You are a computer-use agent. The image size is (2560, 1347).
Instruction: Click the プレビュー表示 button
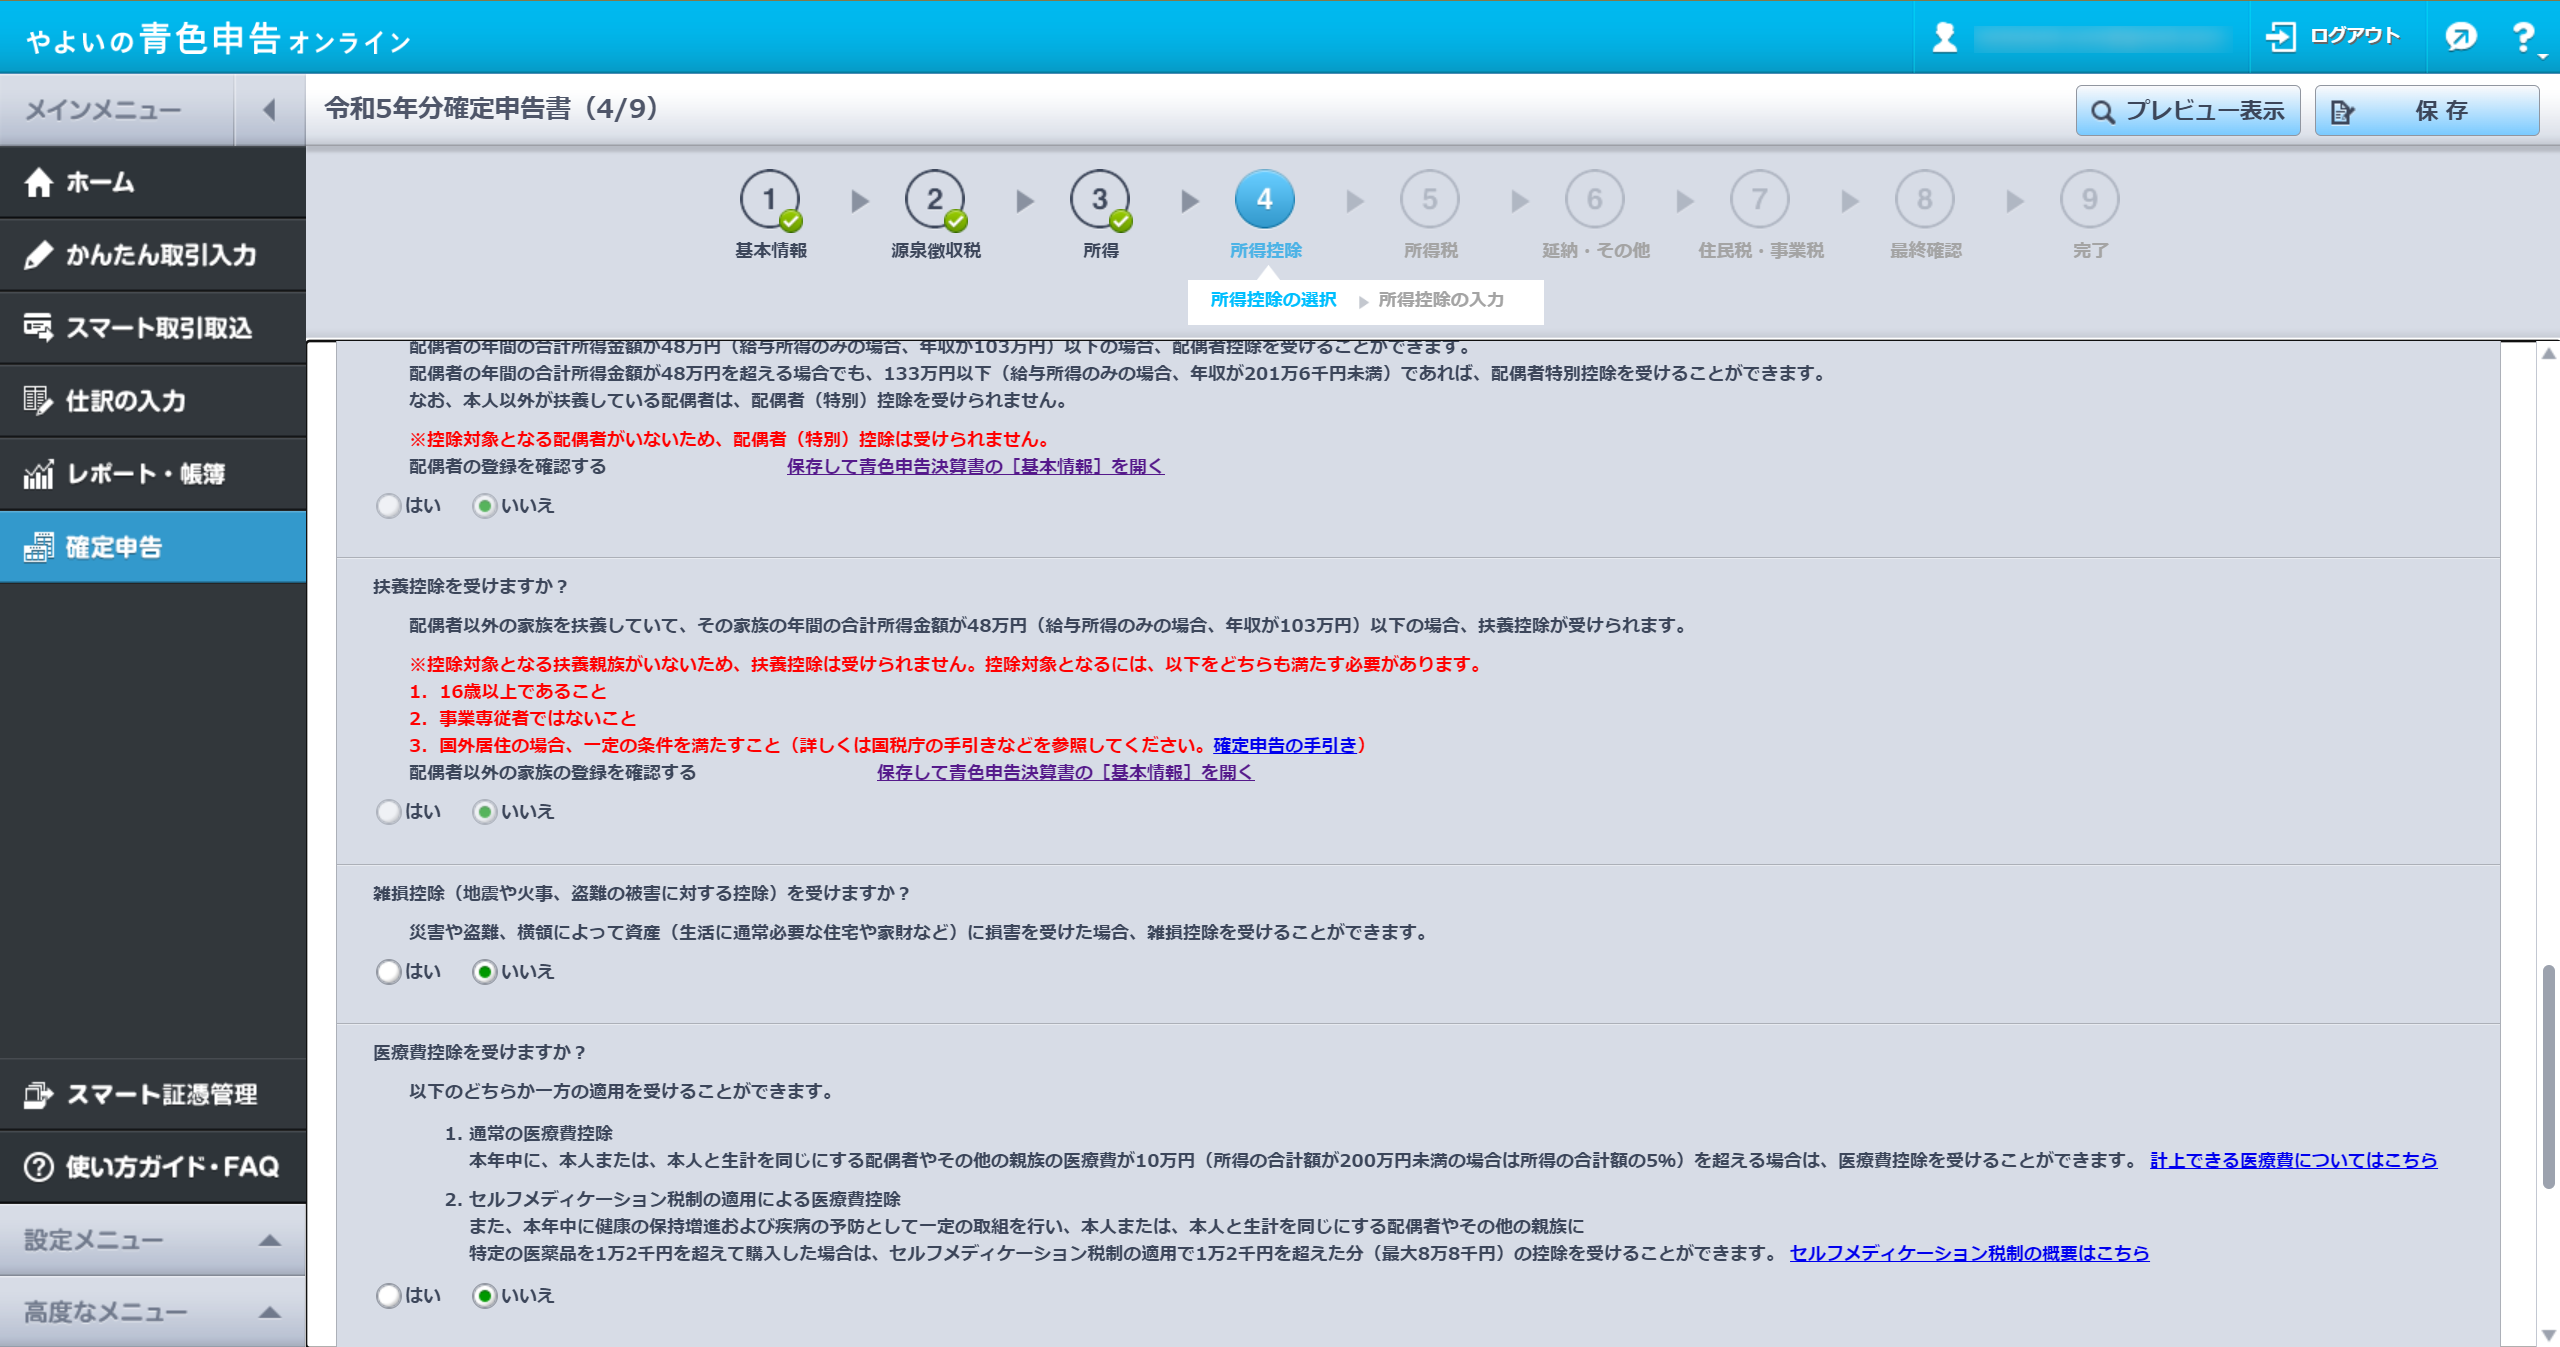[x=2188, y=111]
